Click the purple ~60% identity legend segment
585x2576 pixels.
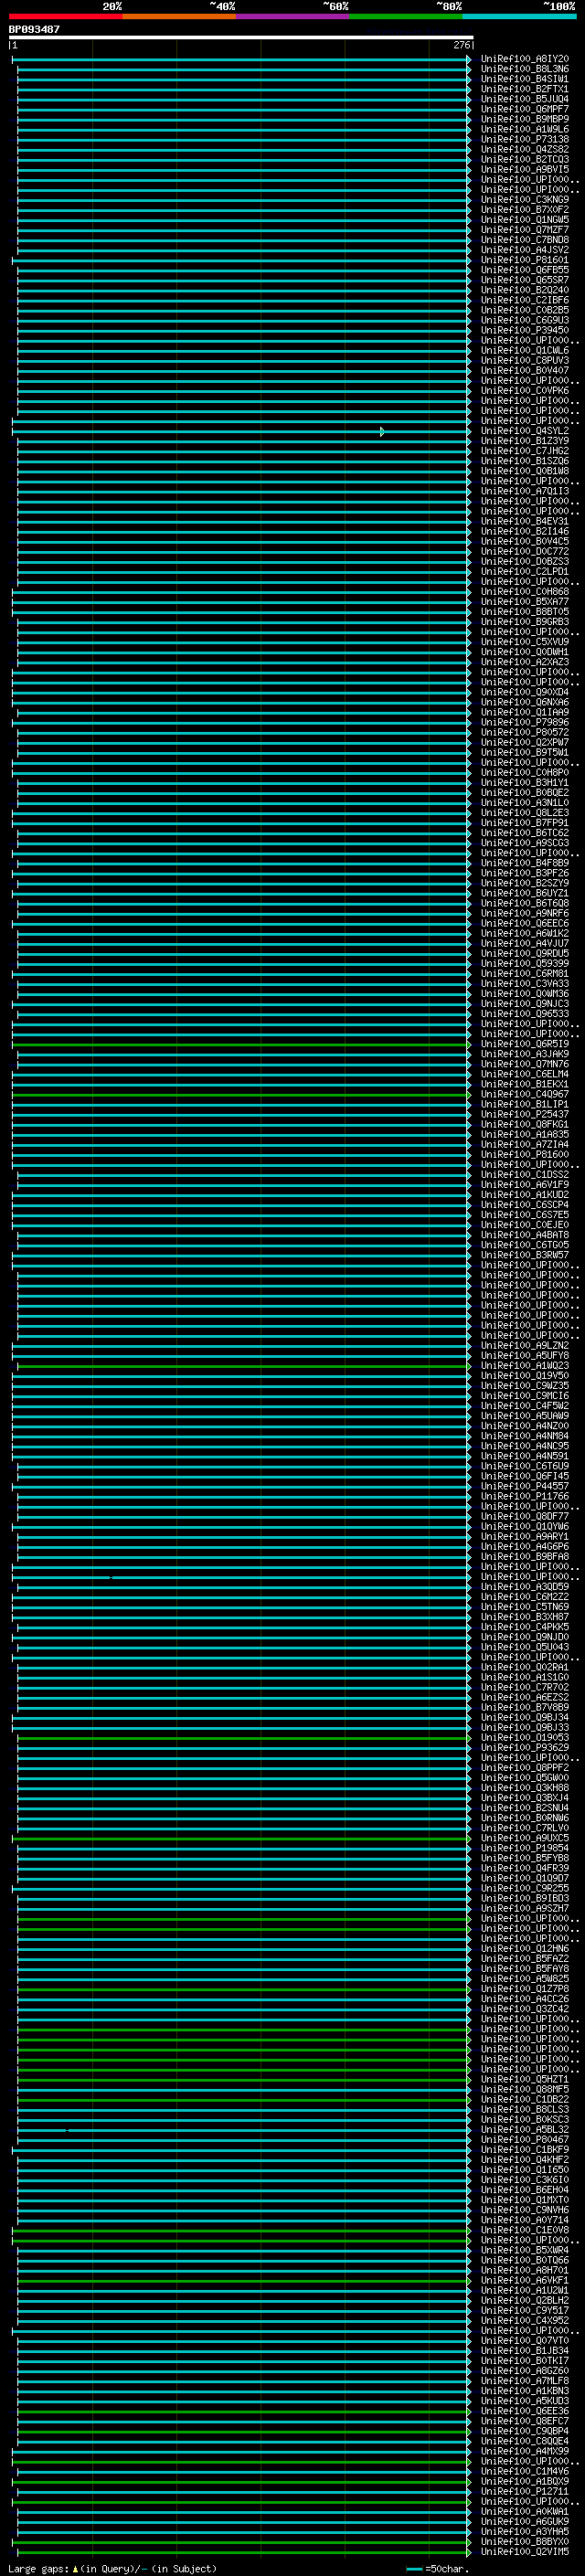click(x=293, y=16)
